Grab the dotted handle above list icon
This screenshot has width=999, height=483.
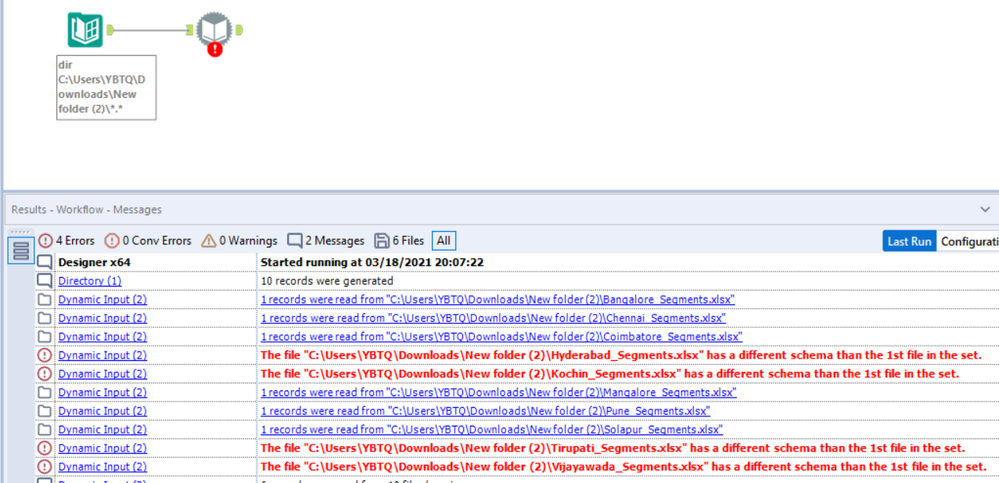20,232
